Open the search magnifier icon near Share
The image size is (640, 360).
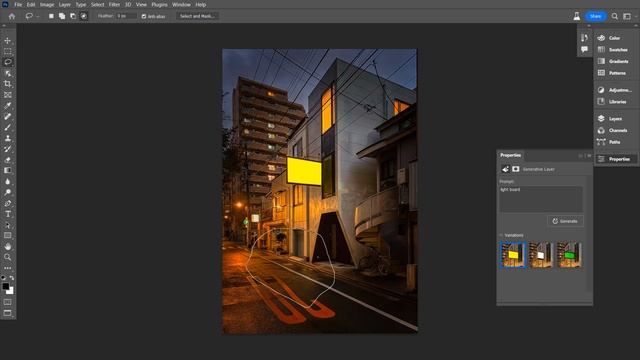(615, 16)
